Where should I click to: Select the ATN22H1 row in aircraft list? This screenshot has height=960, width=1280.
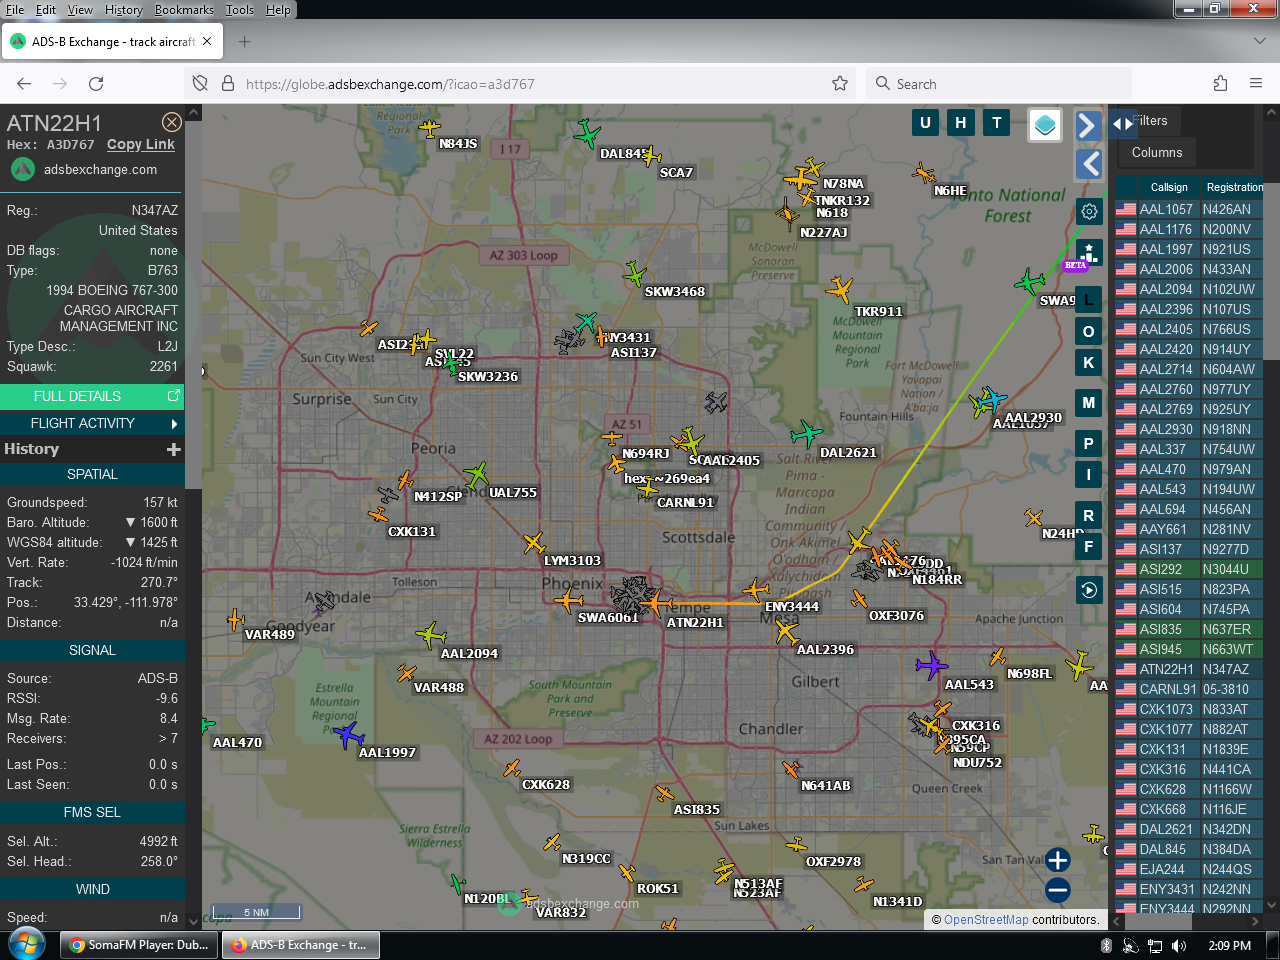(1189, 669)
